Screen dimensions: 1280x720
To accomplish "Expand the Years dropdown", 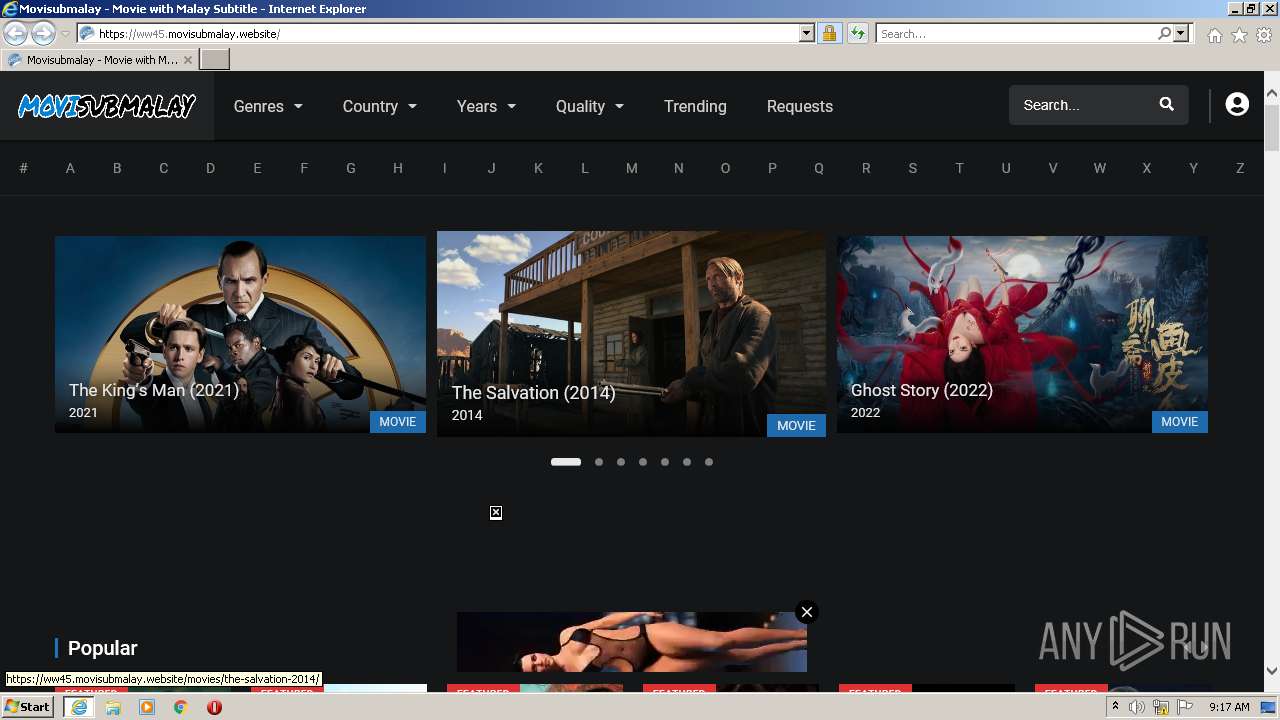I will 487,106.
